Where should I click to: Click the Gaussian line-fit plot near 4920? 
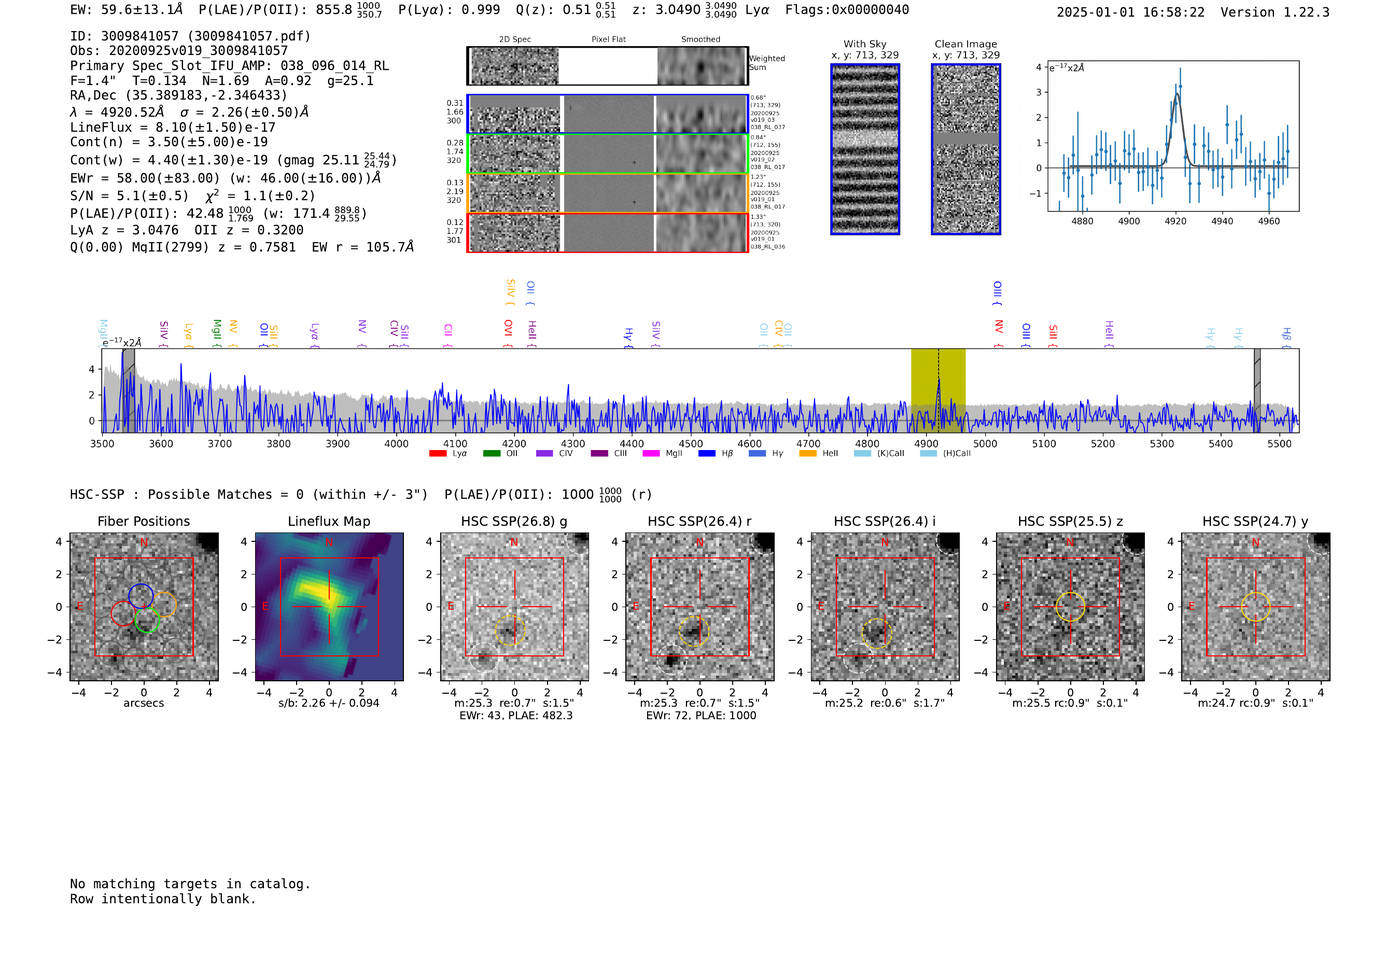pyautogui.click(x=1174, y=136)
